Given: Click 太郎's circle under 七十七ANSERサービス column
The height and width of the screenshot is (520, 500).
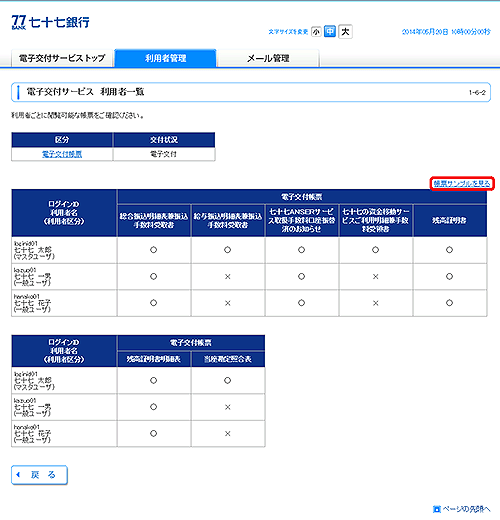Looking at the screenshot, I should [301, 250].
